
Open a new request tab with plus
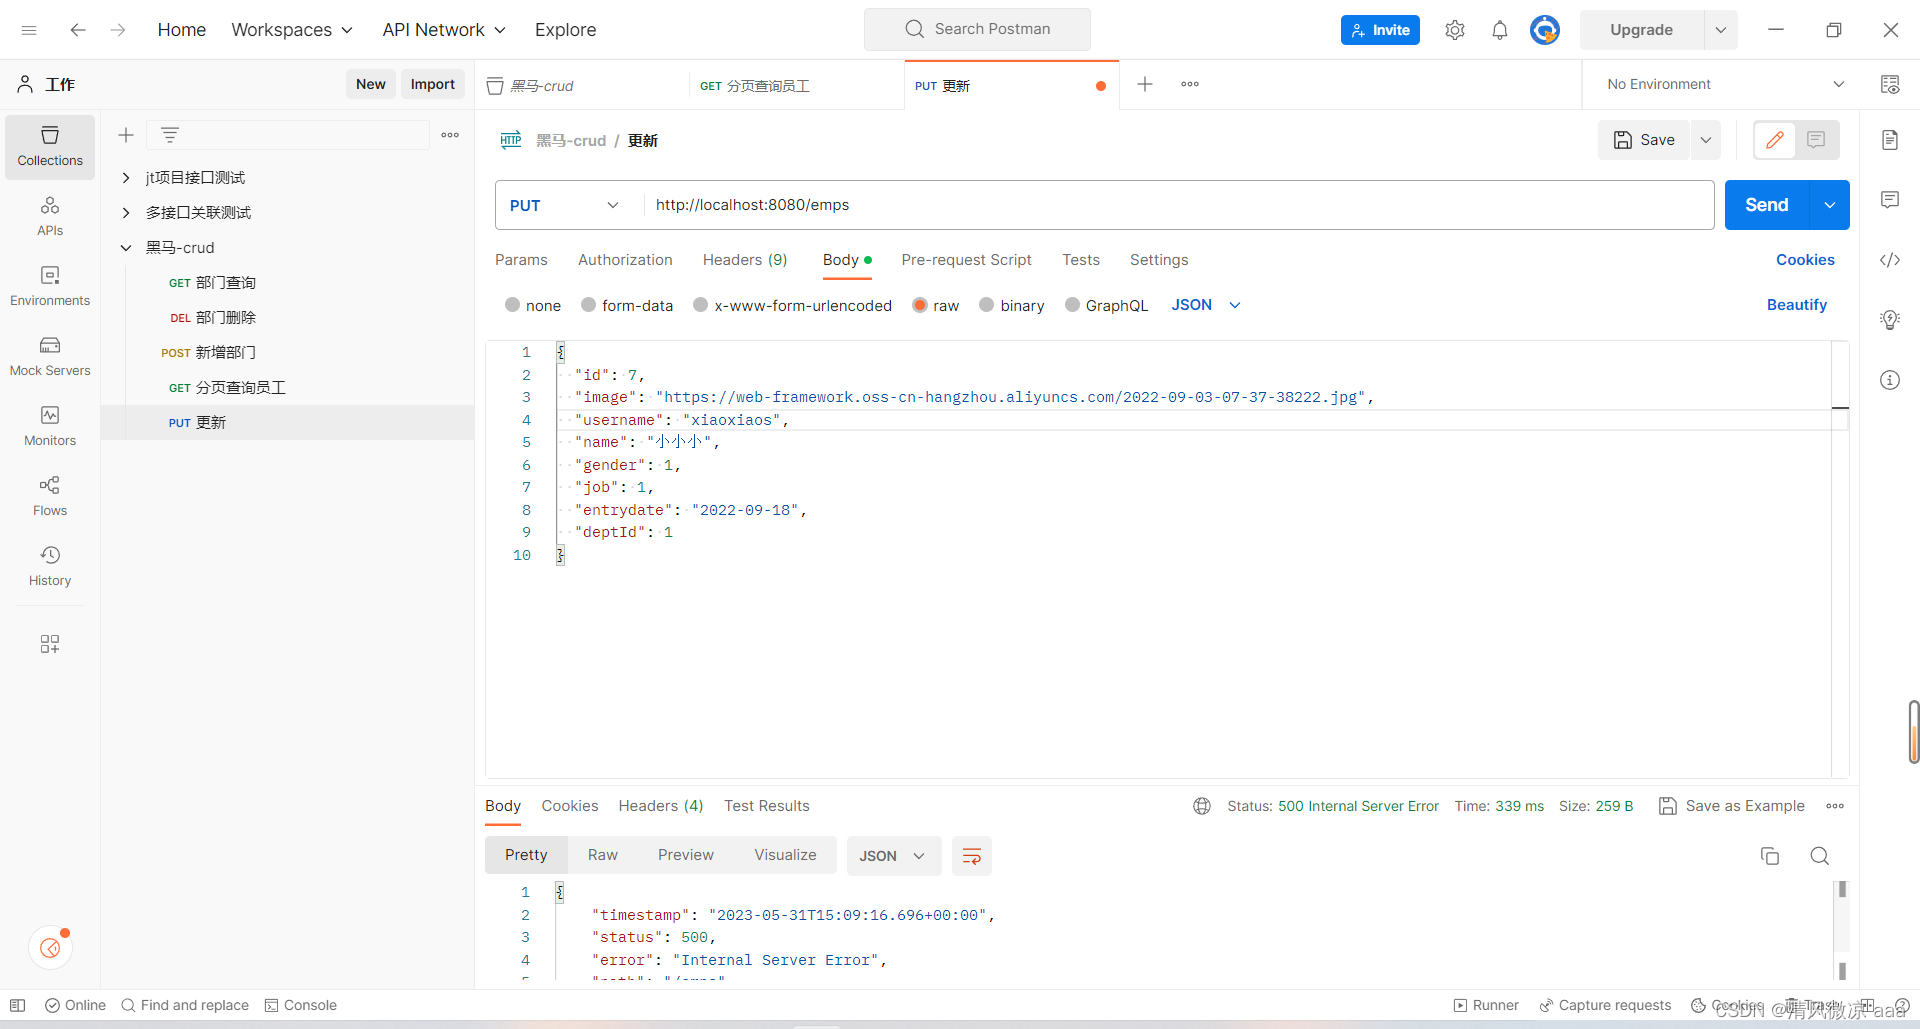(1145, 84)
